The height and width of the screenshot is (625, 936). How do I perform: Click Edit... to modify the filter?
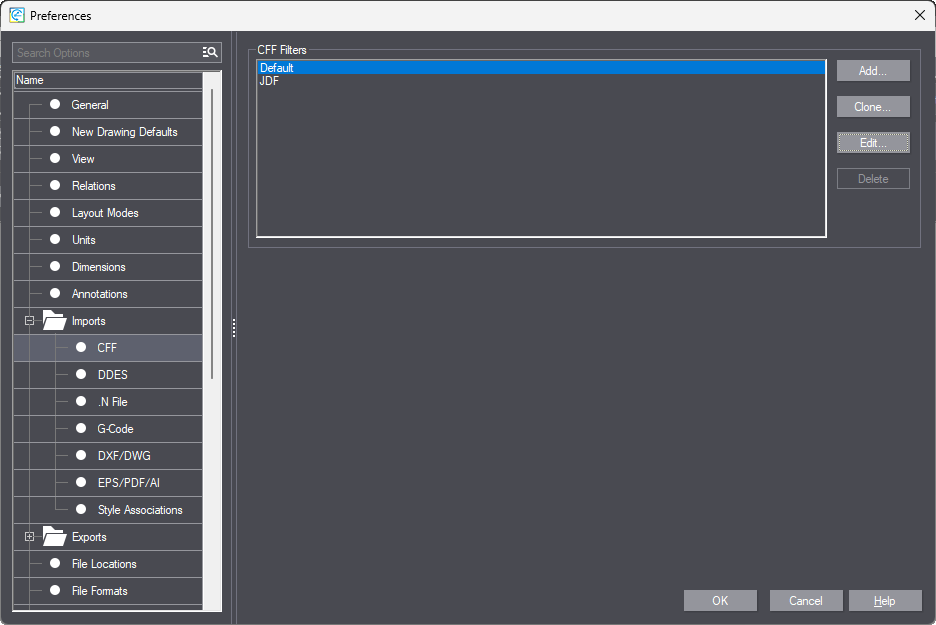click(x=872, y=143)
